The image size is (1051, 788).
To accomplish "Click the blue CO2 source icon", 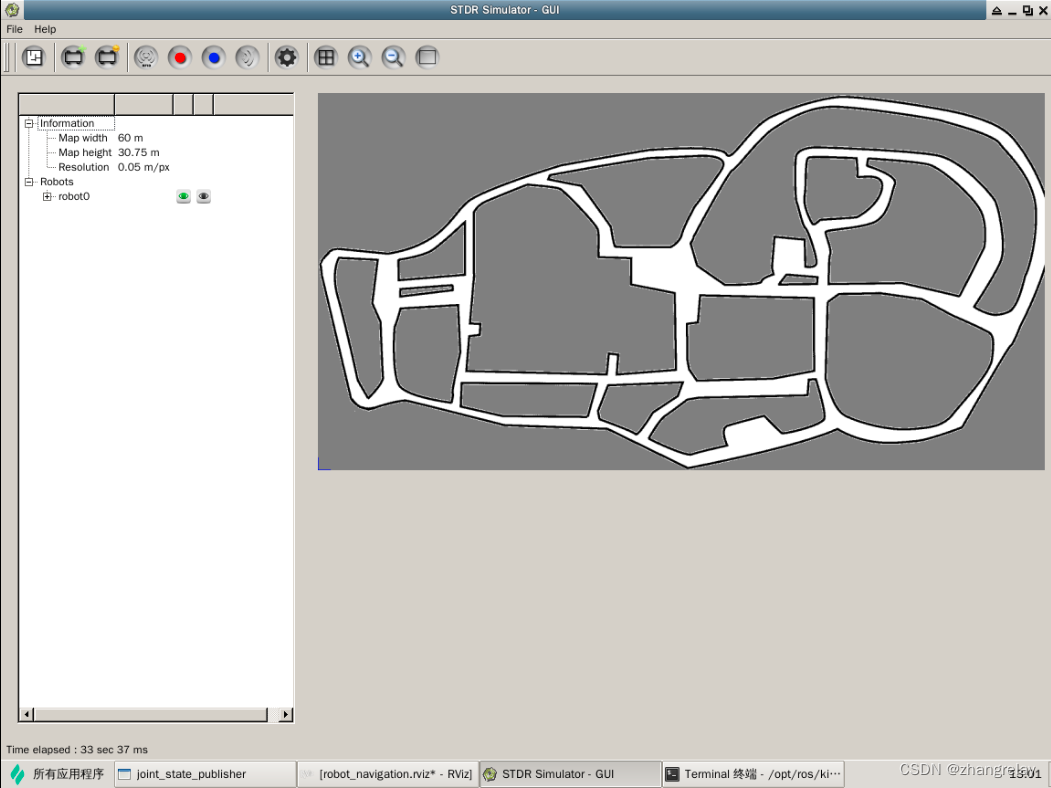I will click(213, 57).
